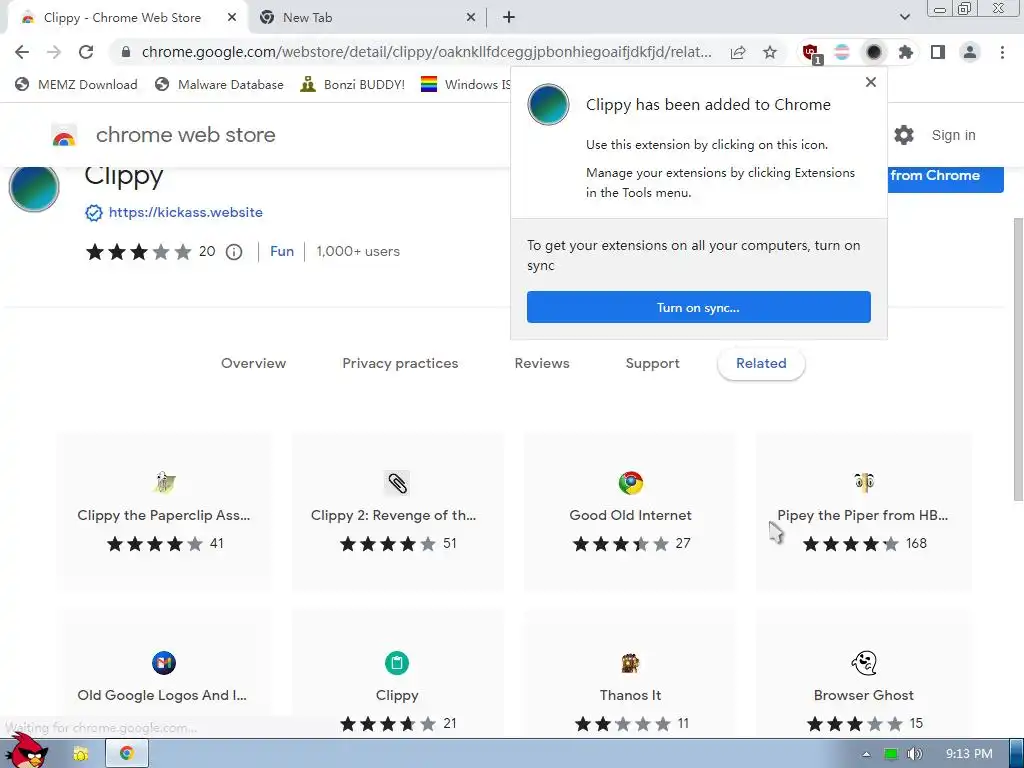The width and height of the screenshot is (1024, 768).
Task: Switch to the Reviews tab
Action: click(x=542, y=364)
